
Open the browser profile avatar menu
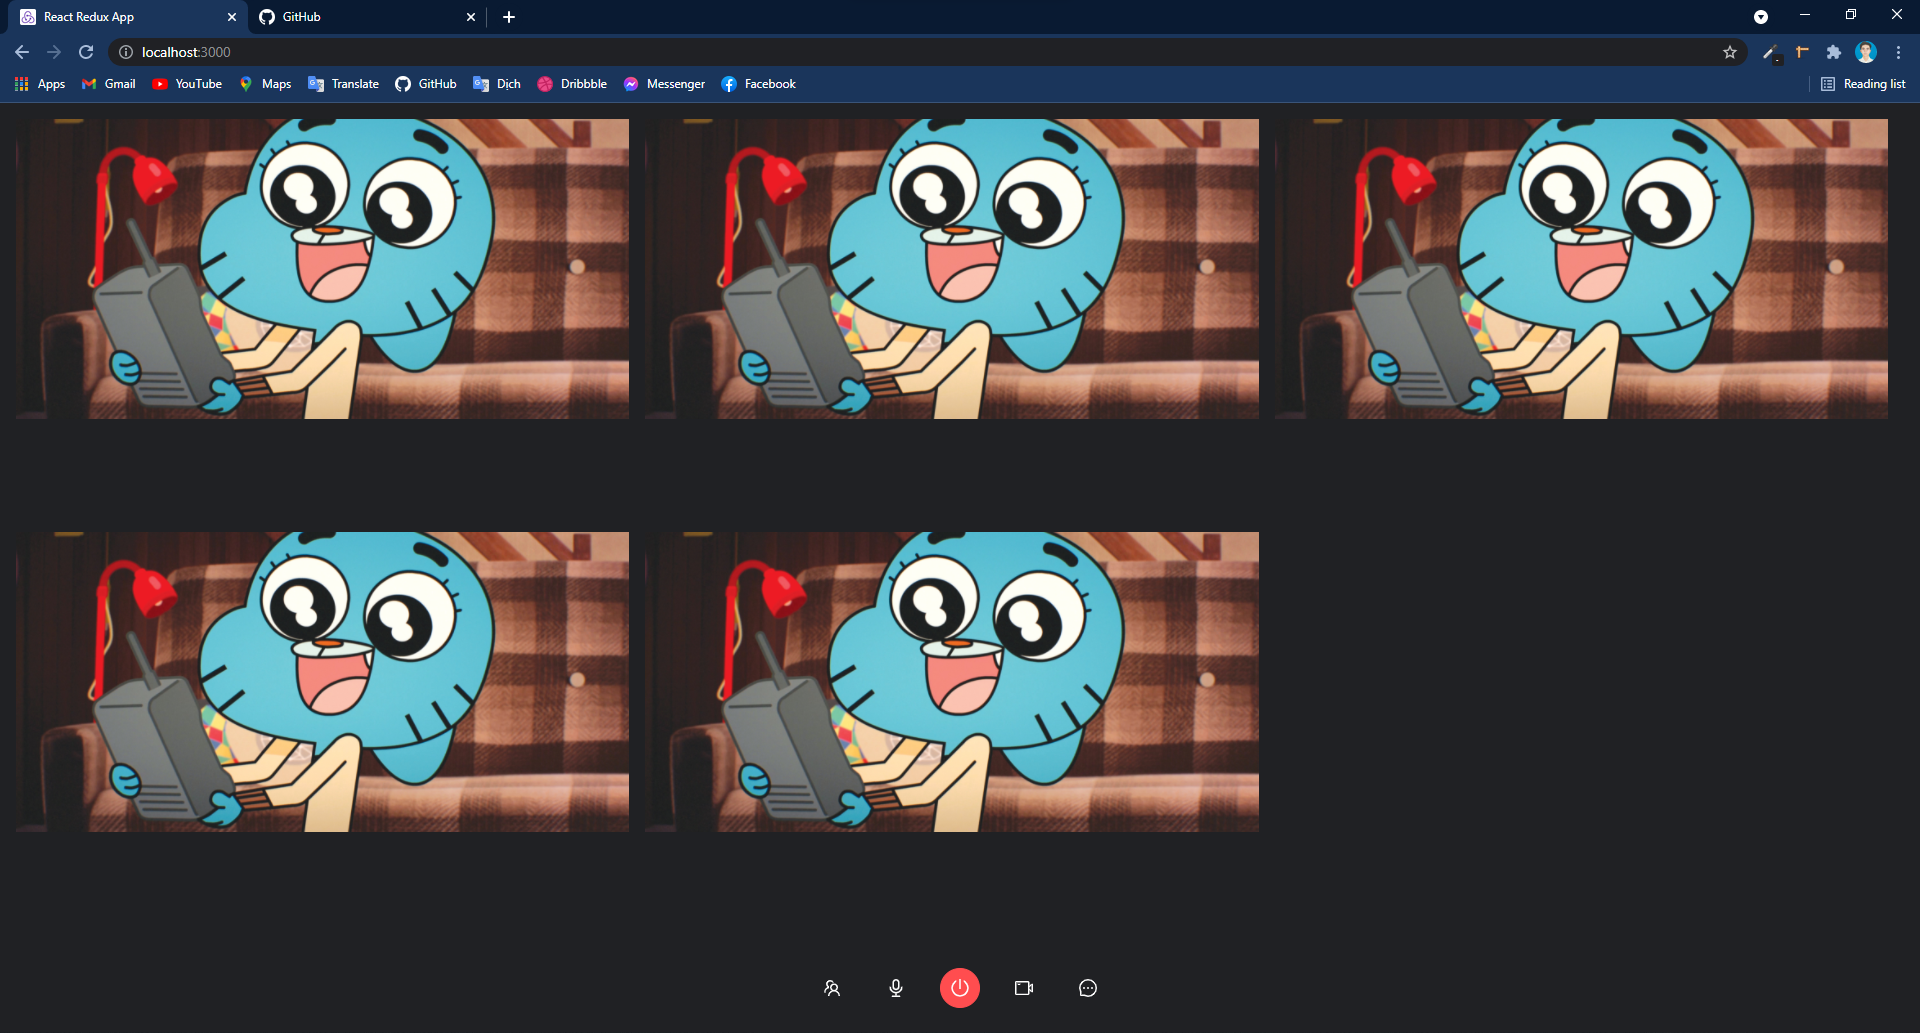tap(1866, 52)
